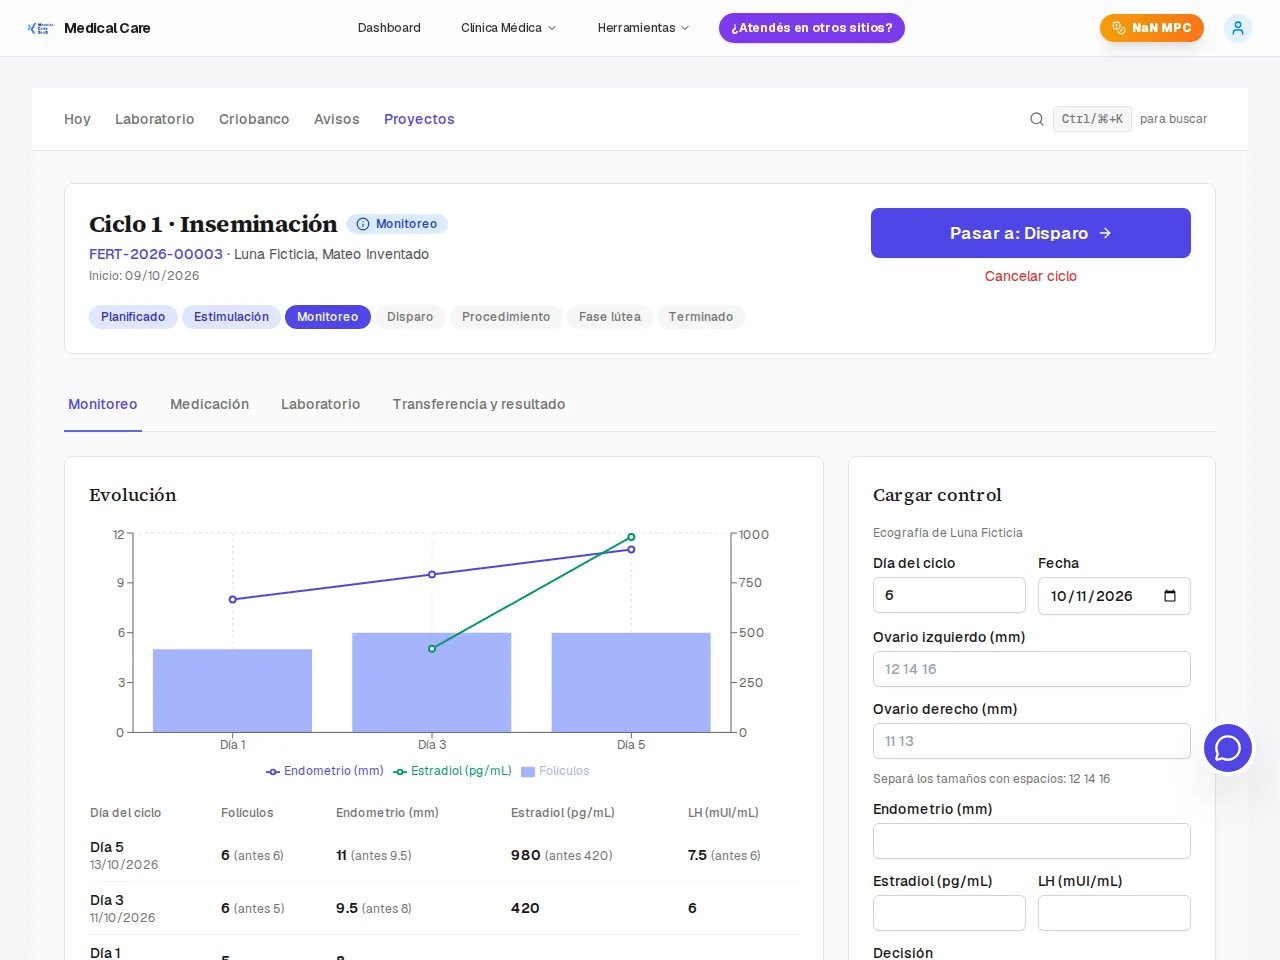Click the search magnifier icon
Screen dimensions: 1280x960
pos(1037,119)
